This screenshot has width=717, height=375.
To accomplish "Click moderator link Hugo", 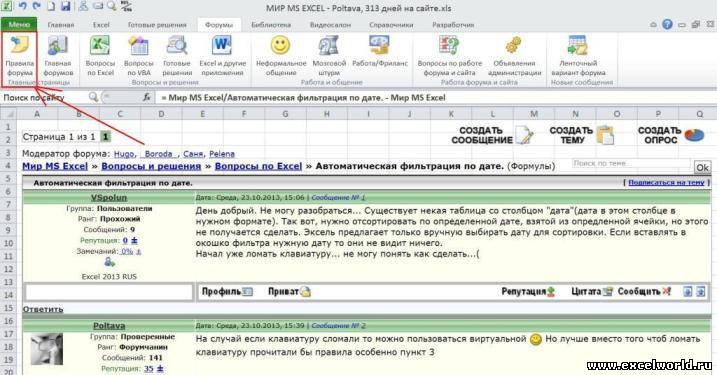I will (124, 154).
